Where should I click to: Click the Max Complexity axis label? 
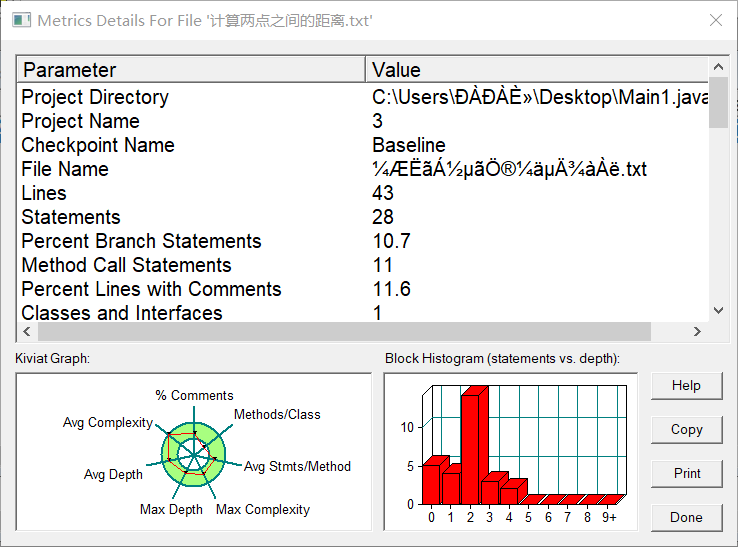(x=263, y=509)
